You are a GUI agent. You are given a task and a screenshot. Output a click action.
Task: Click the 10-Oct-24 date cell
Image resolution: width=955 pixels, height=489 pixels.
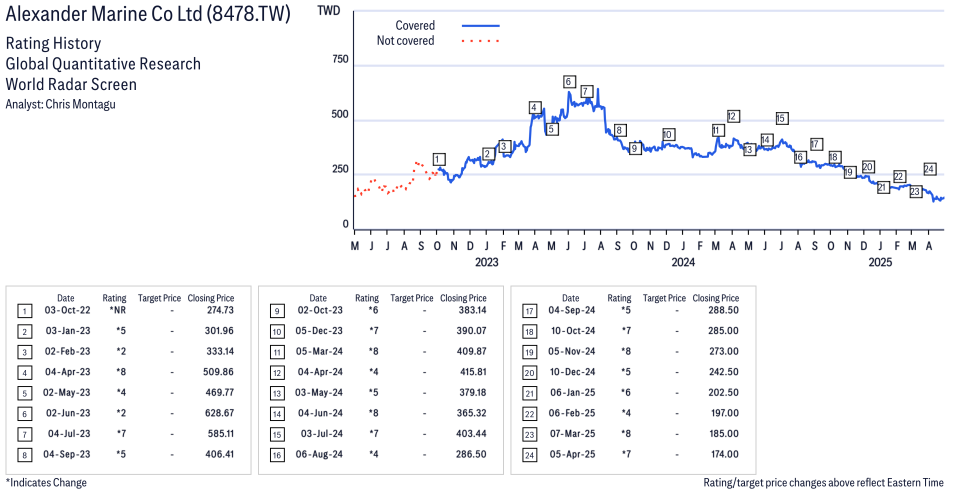tap(573, 331)
